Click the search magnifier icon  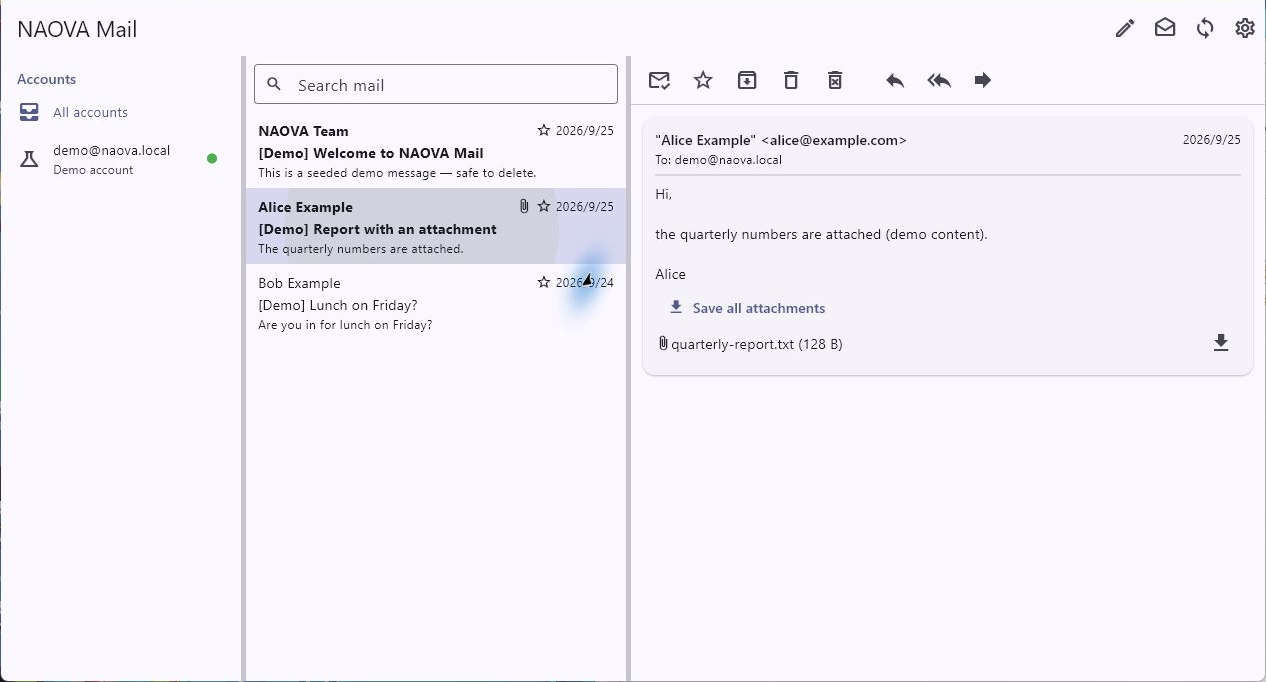[275, 85]
